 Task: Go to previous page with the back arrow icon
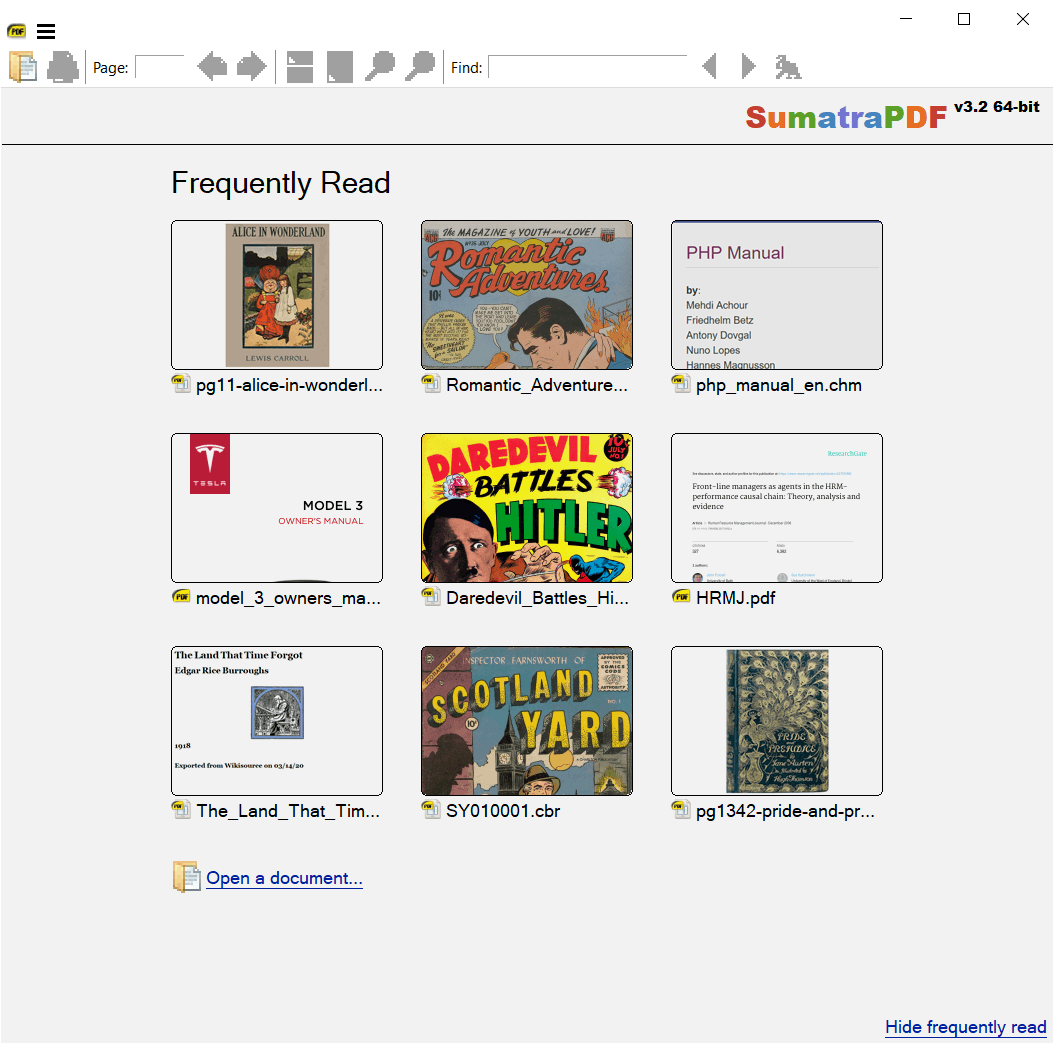coord(212,66)
